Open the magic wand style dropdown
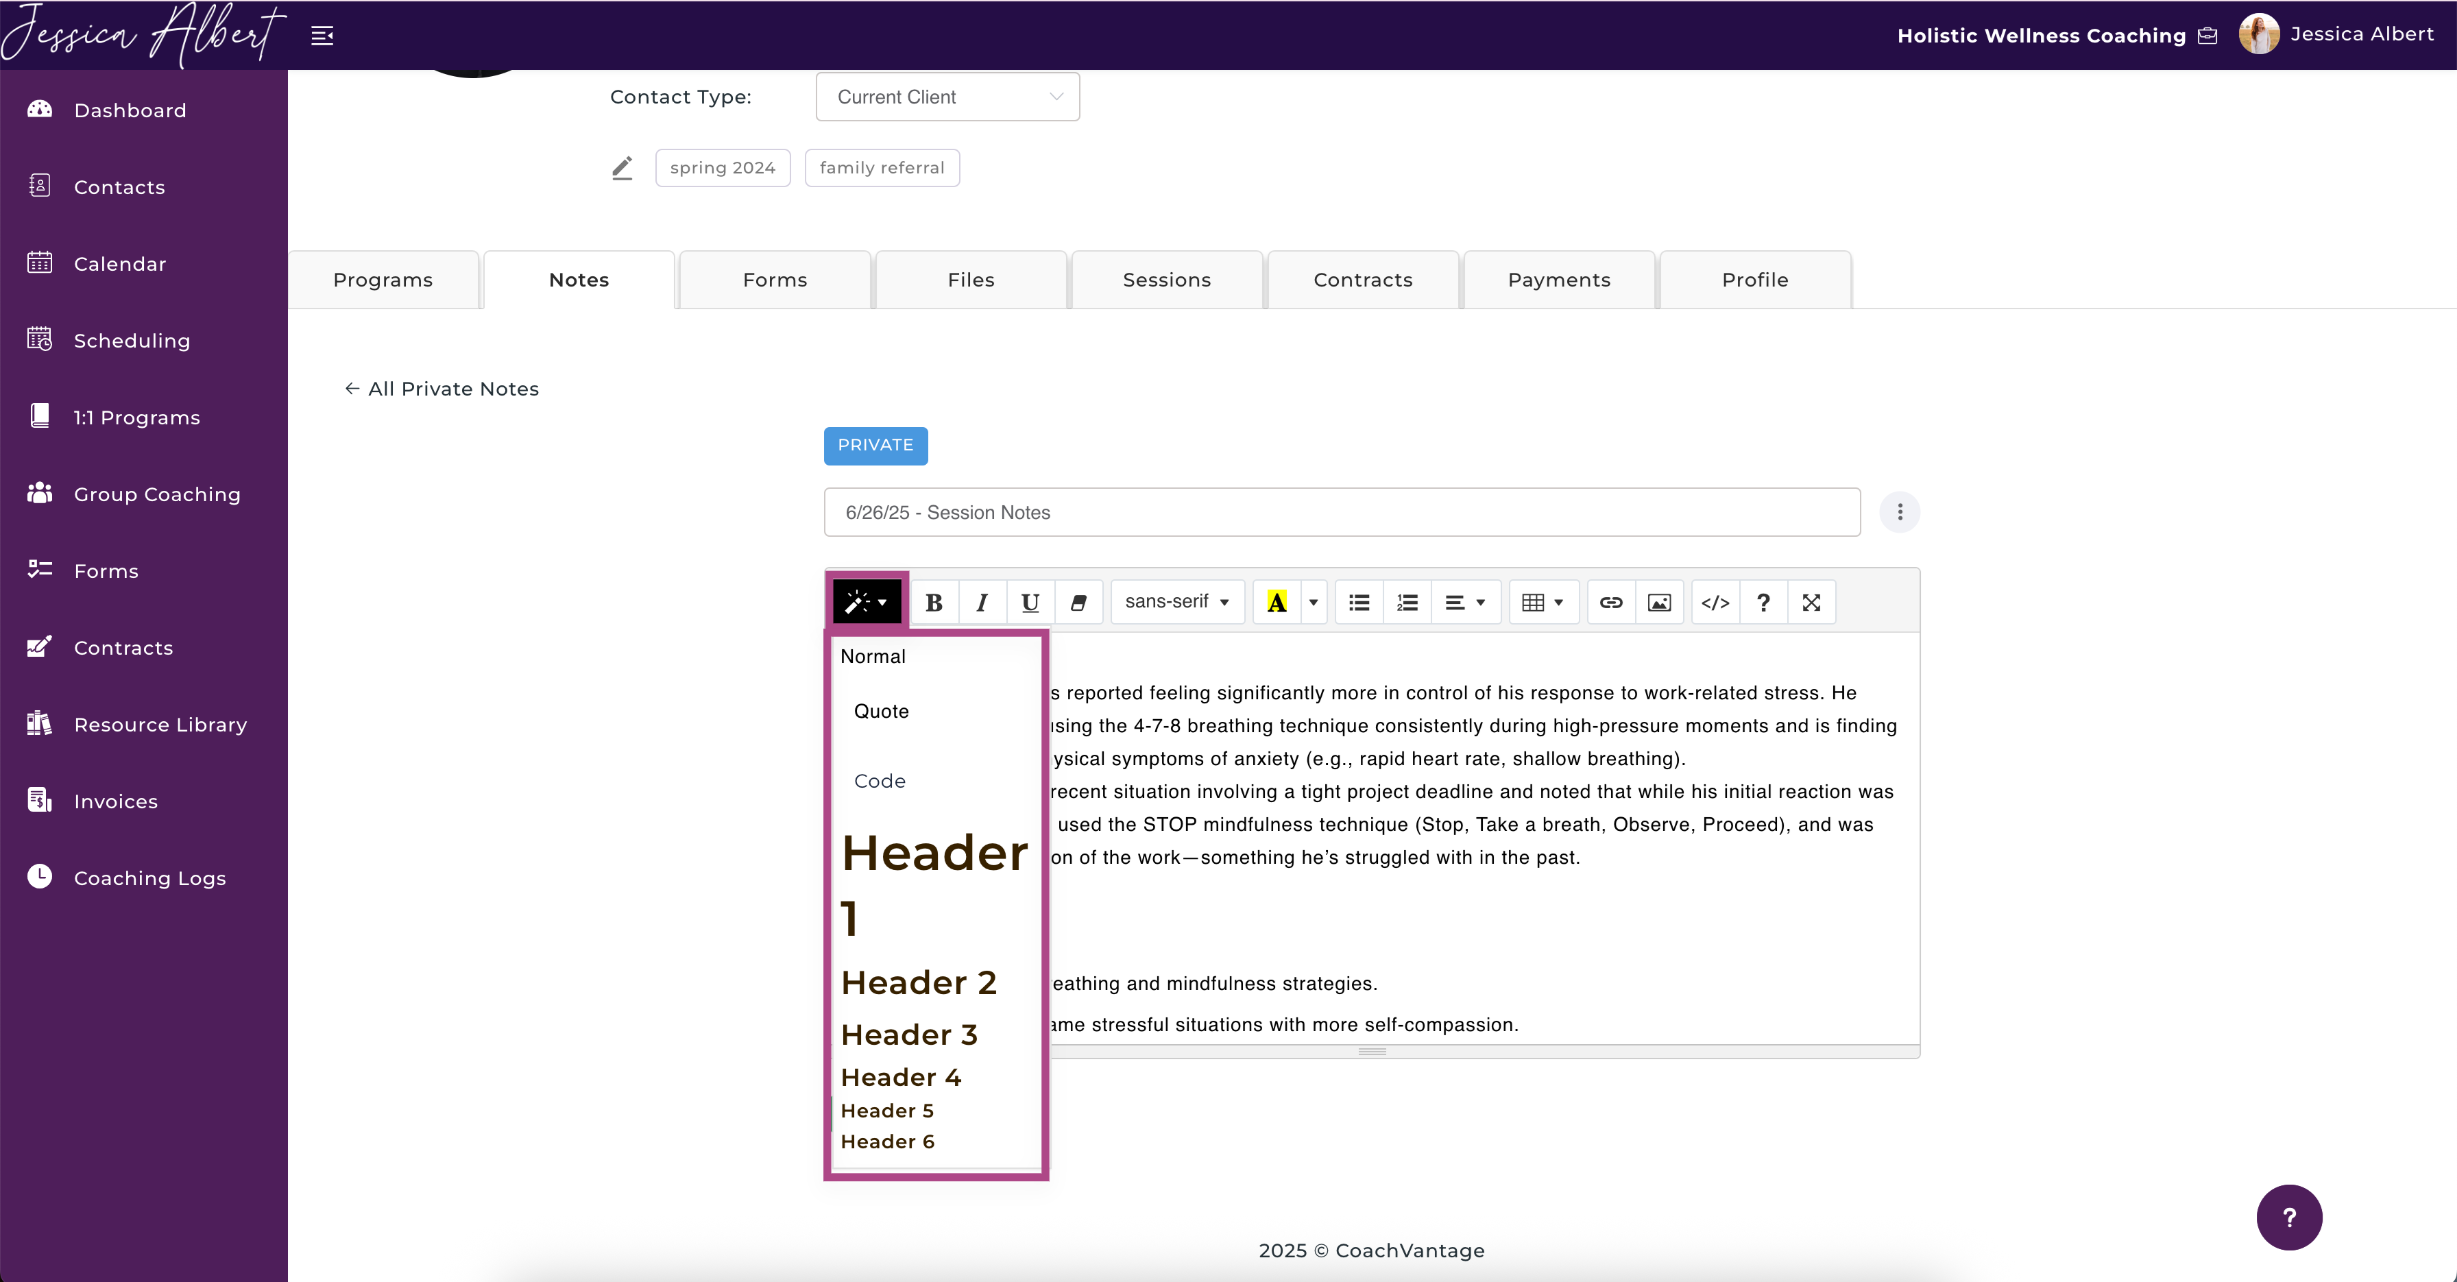The height and width of the screenshot is (1282, 2457). (x=866, y=602)
